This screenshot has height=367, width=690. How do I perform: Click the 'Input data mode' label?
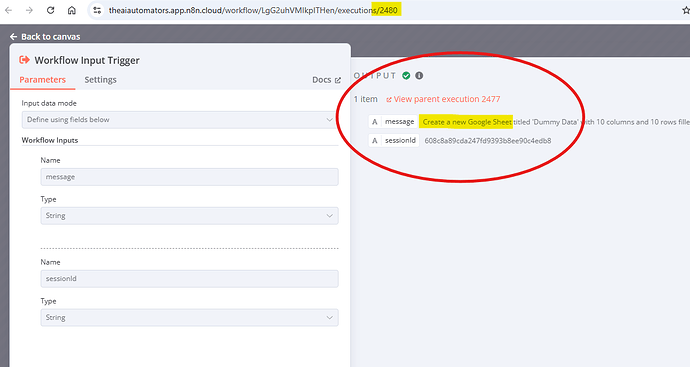[49, 103]
